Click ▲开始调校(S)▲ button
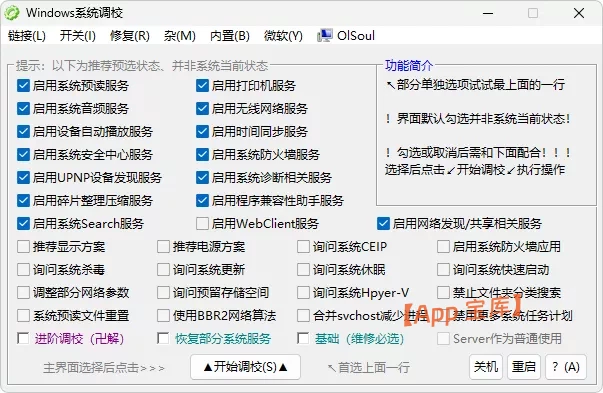603x393 pixels. (245, 367)
